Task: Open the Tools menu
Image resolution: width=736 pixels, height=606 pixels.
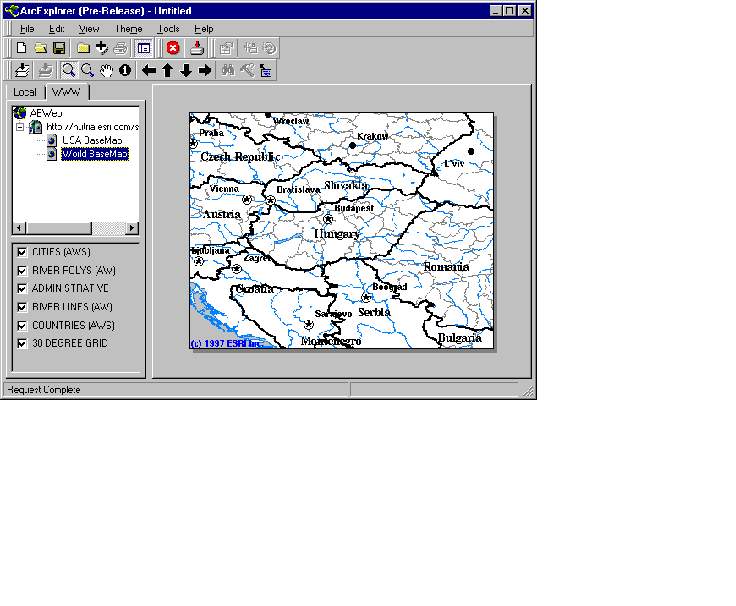Action: click(169, 29)
